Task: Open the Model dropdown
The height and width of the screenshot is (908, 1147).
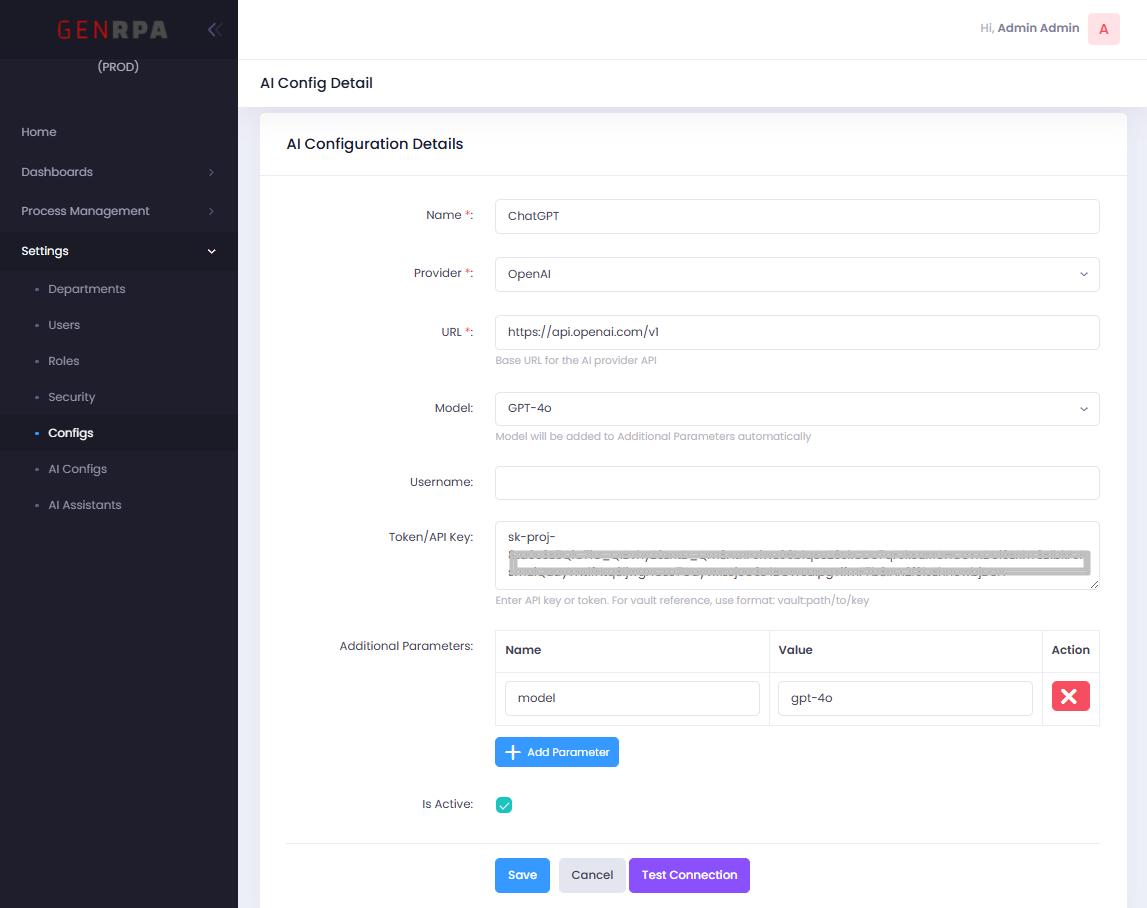Action: point(796,409)
